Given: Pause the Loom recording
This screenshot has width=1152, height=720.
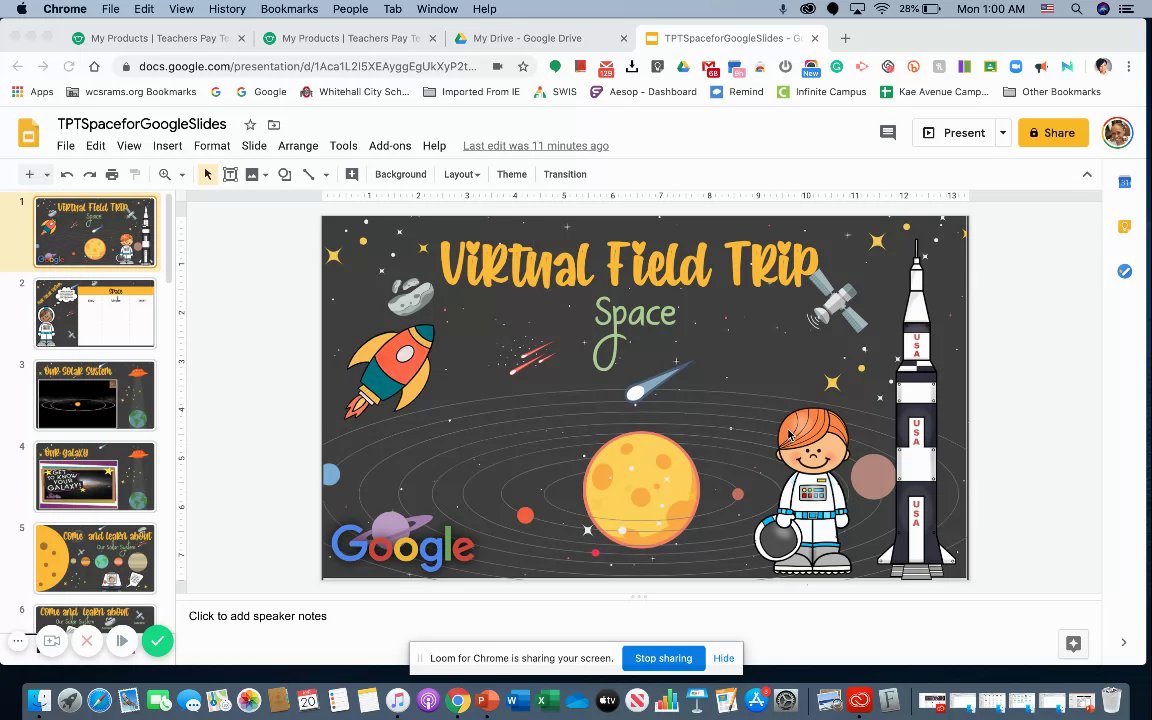Looking at the screenshot, I should (122, 641).
